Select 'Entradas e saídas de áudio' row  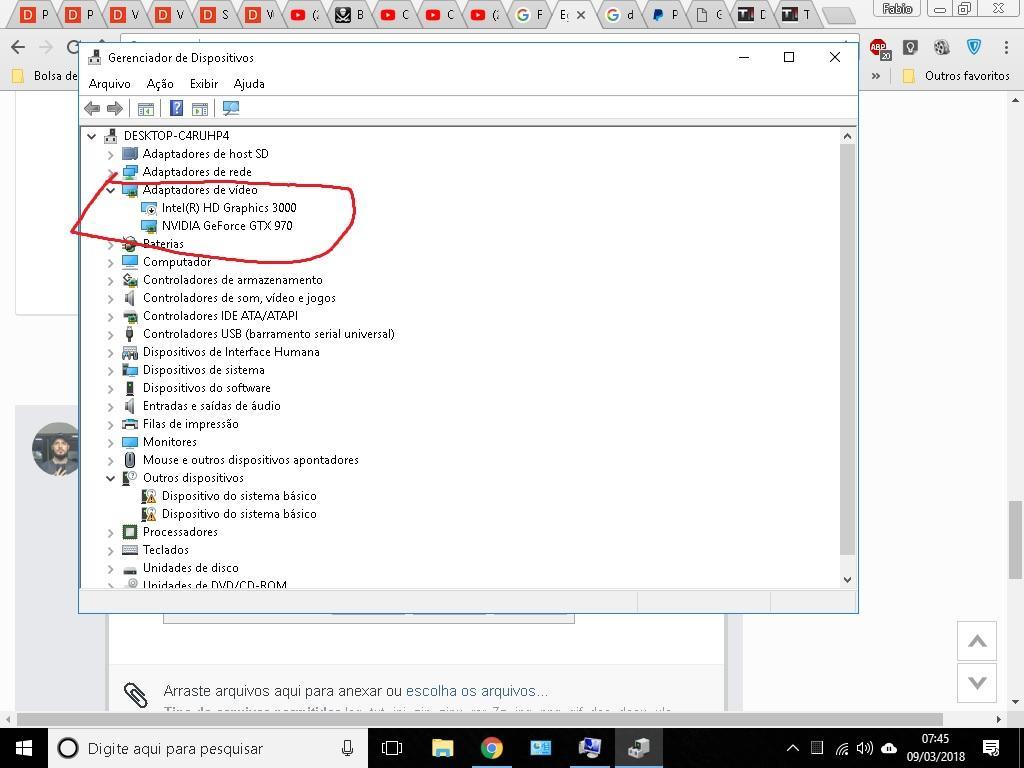pos(212,406)
